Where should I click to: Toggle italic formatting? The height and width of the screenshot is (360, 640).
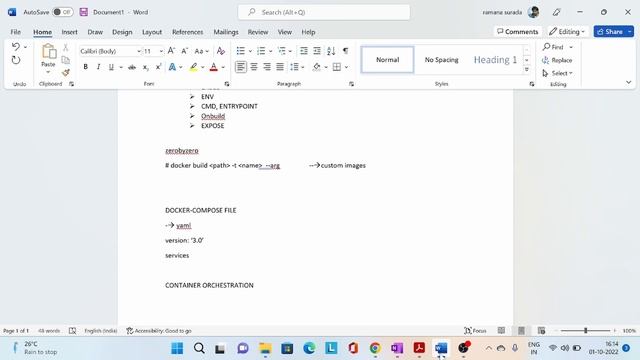pos(98,67)
